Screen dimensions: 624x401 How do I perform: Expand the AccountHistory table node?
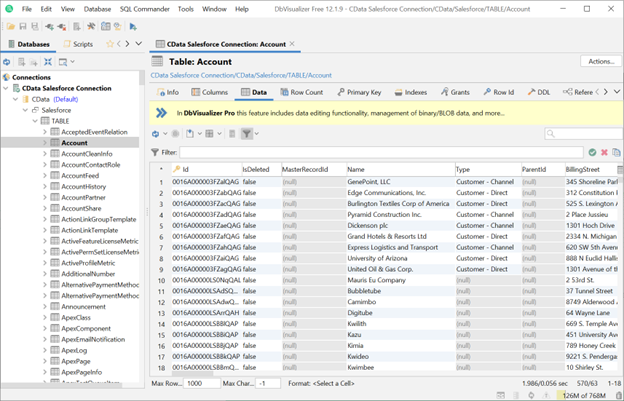tap(46, 187)
